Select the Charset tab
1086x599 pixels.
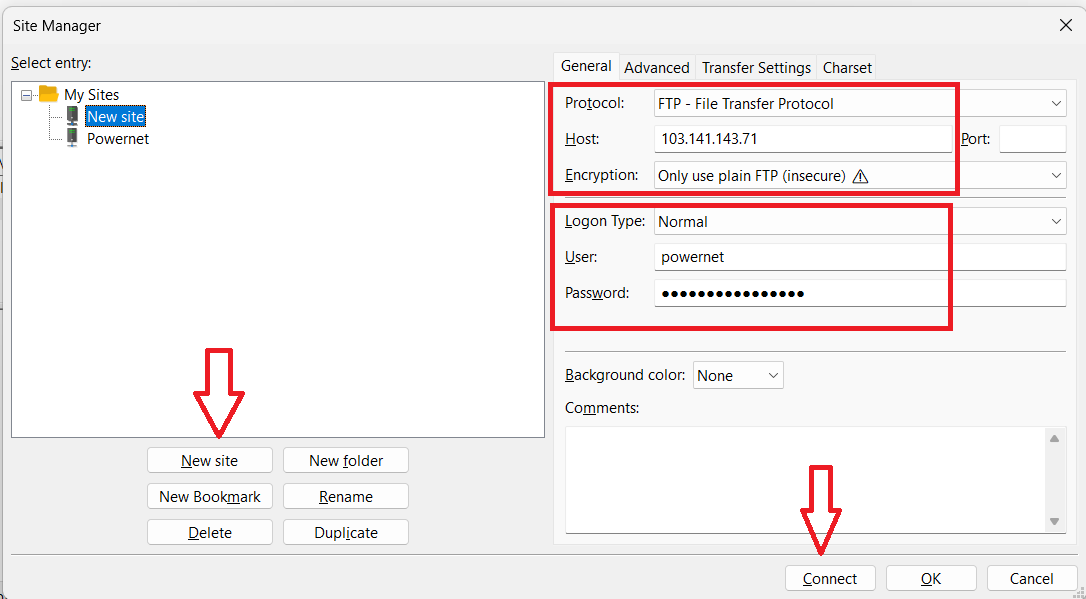[847, 67]
